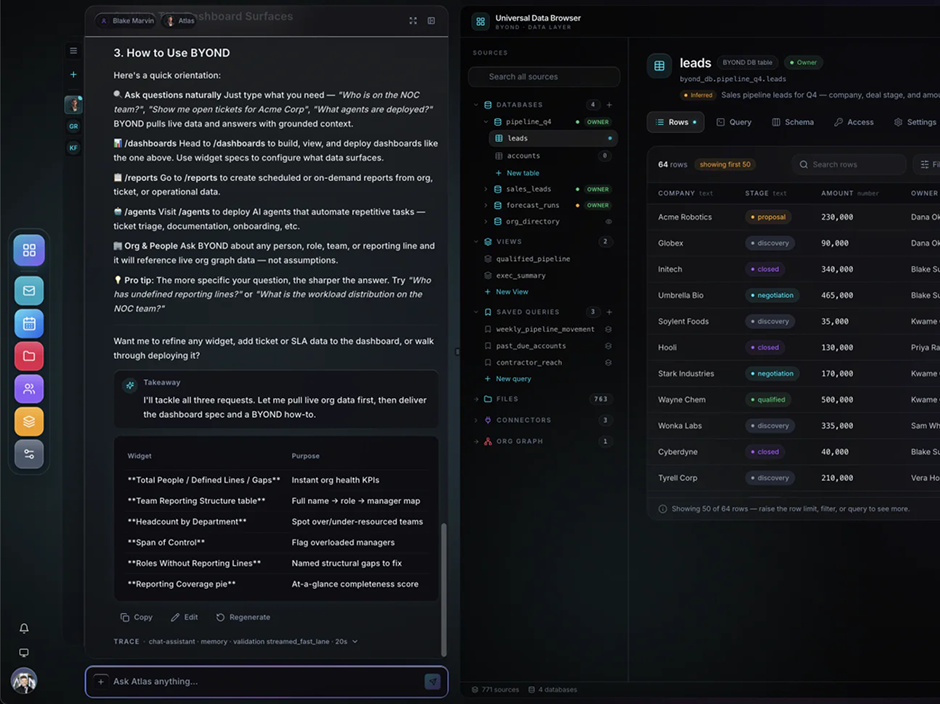This screenshot has width=940, height=704.
Task: Select the KF conversation avatar
Action: pyautogui.click(x=73, y=148)
